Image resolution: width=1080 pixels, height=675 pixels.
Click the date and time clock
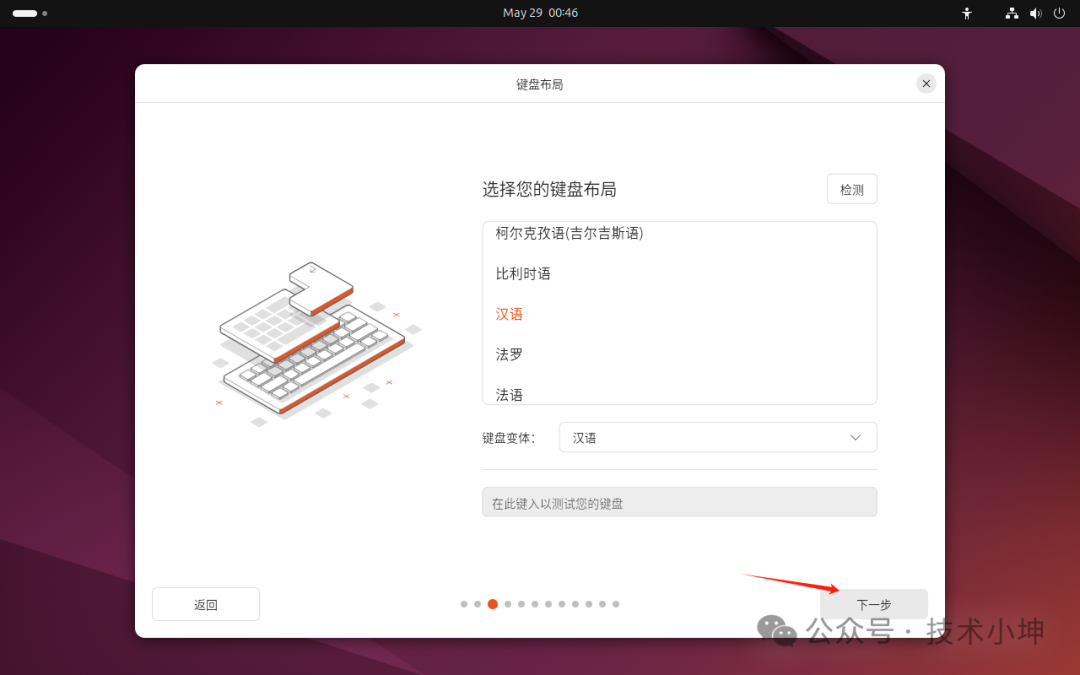click(x=540, y=13)
